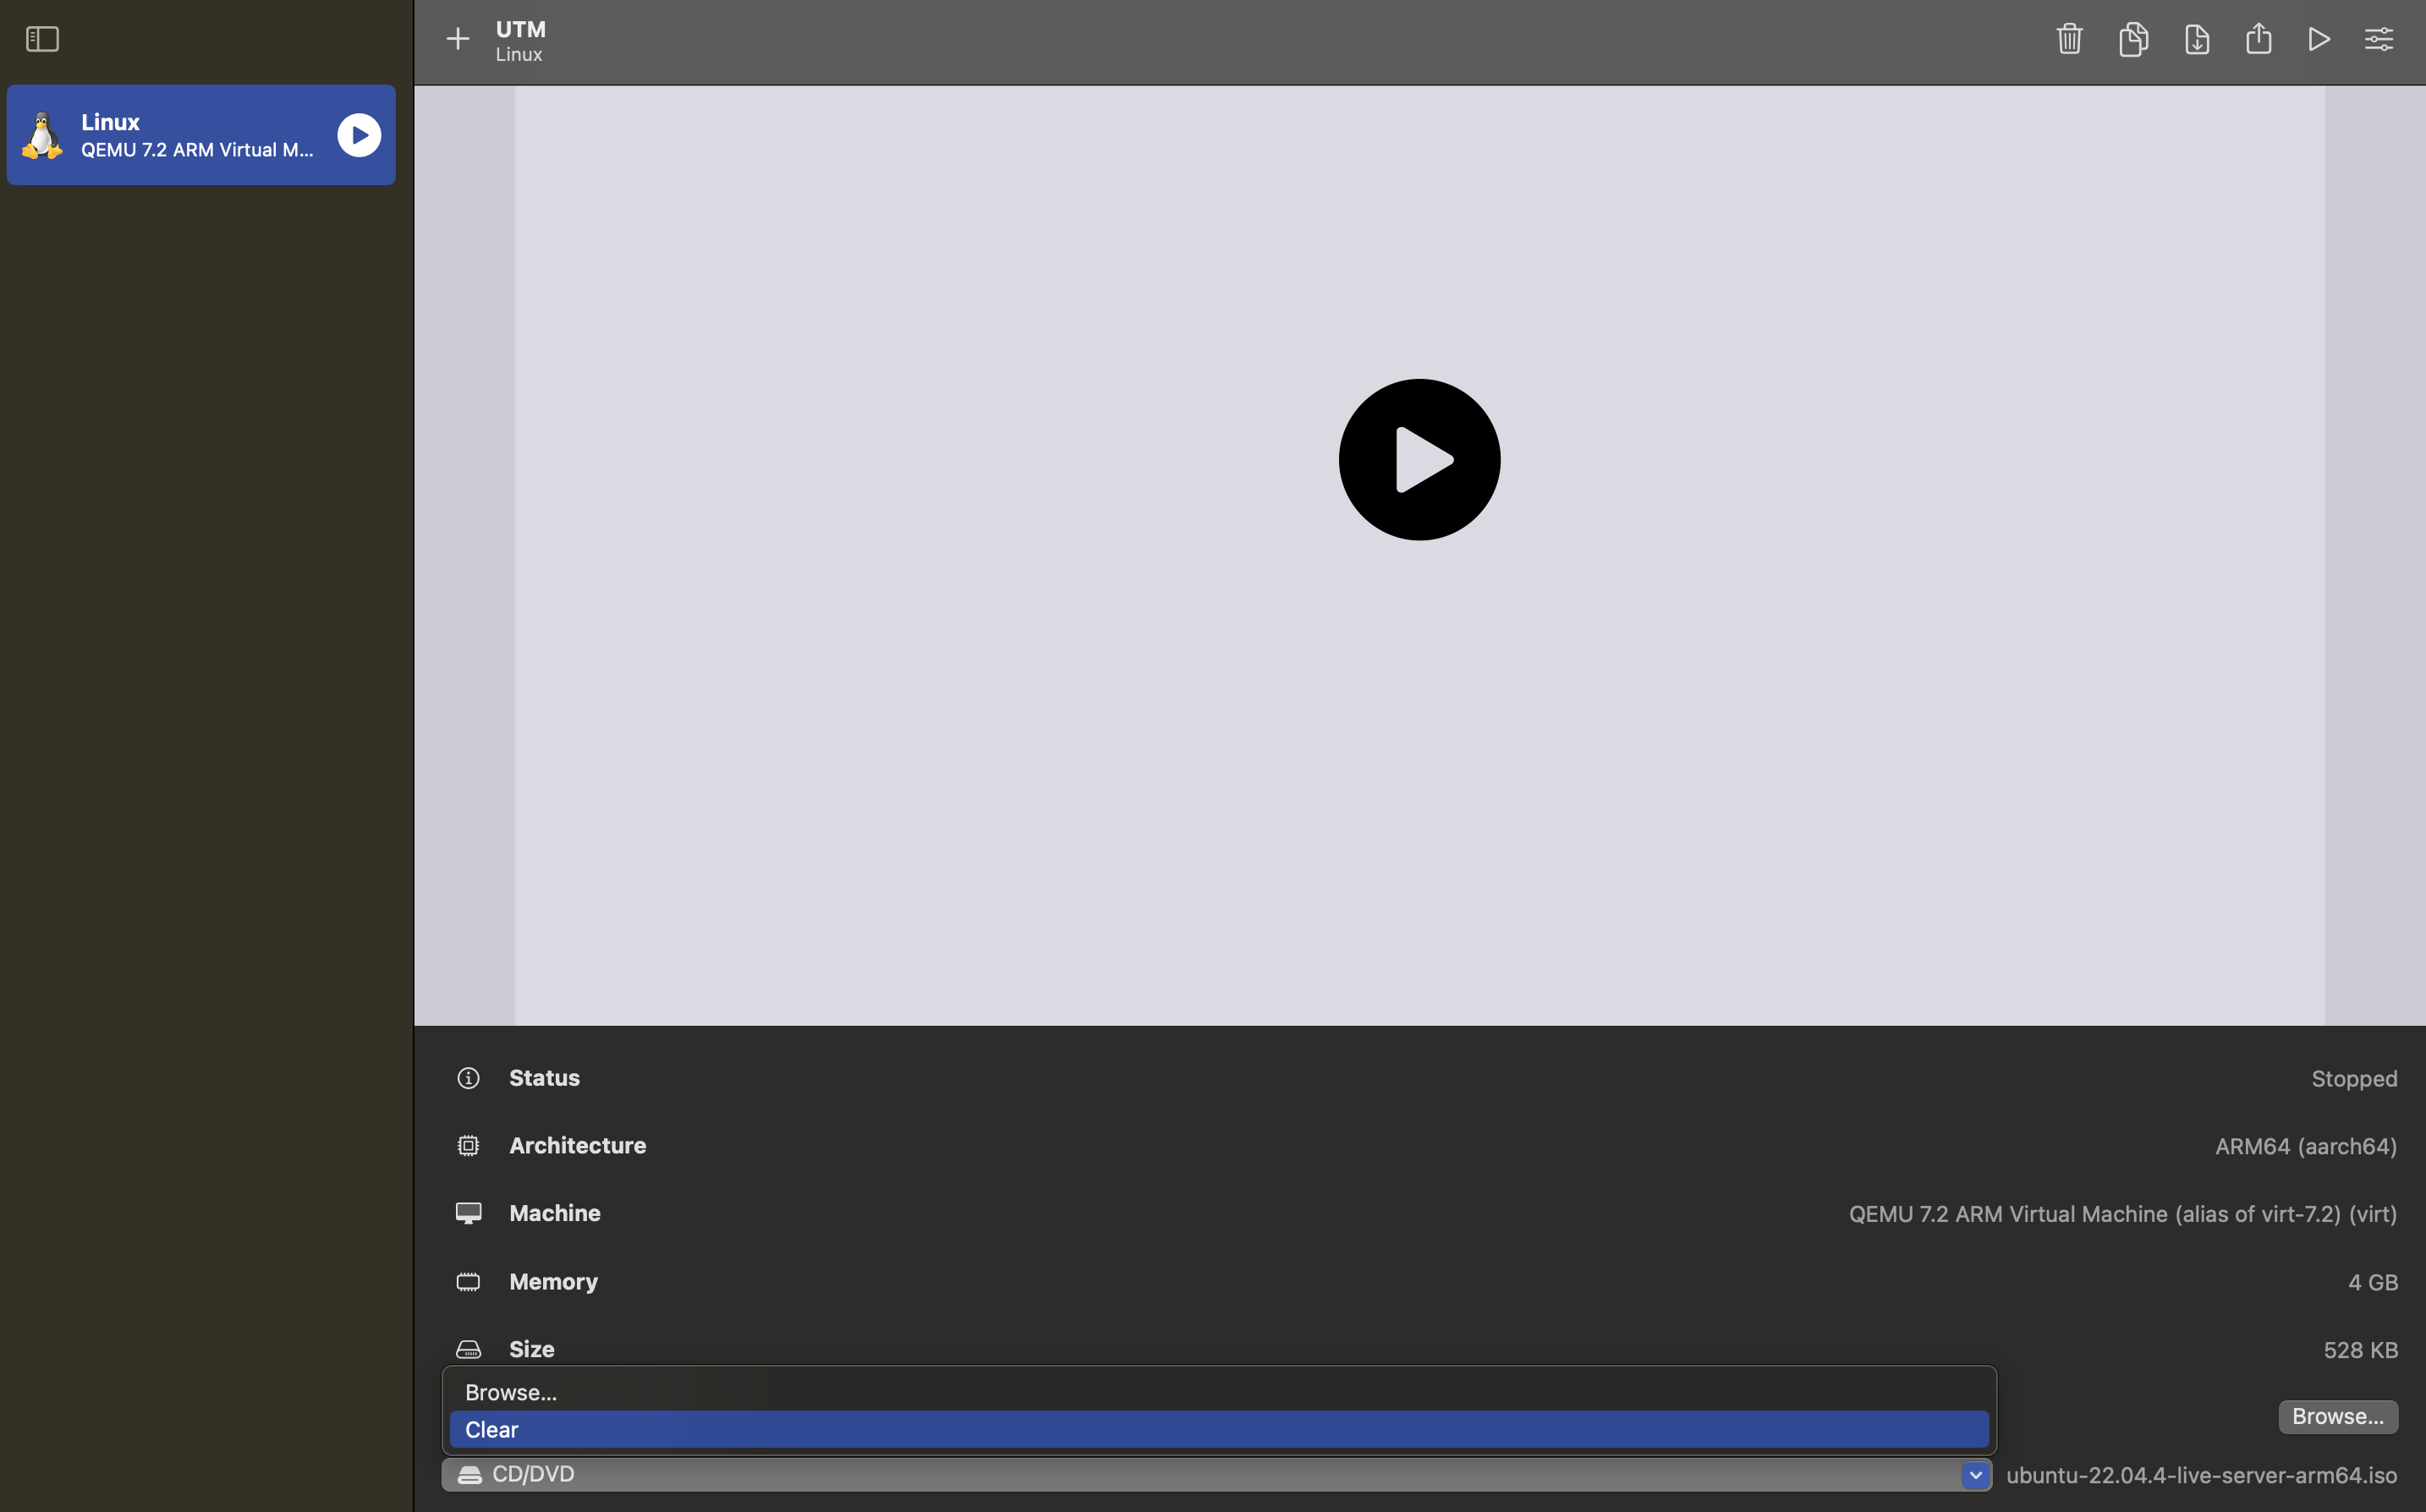
Task: Choose Browse... in the popup menu
Action: click(1219, 1392)
